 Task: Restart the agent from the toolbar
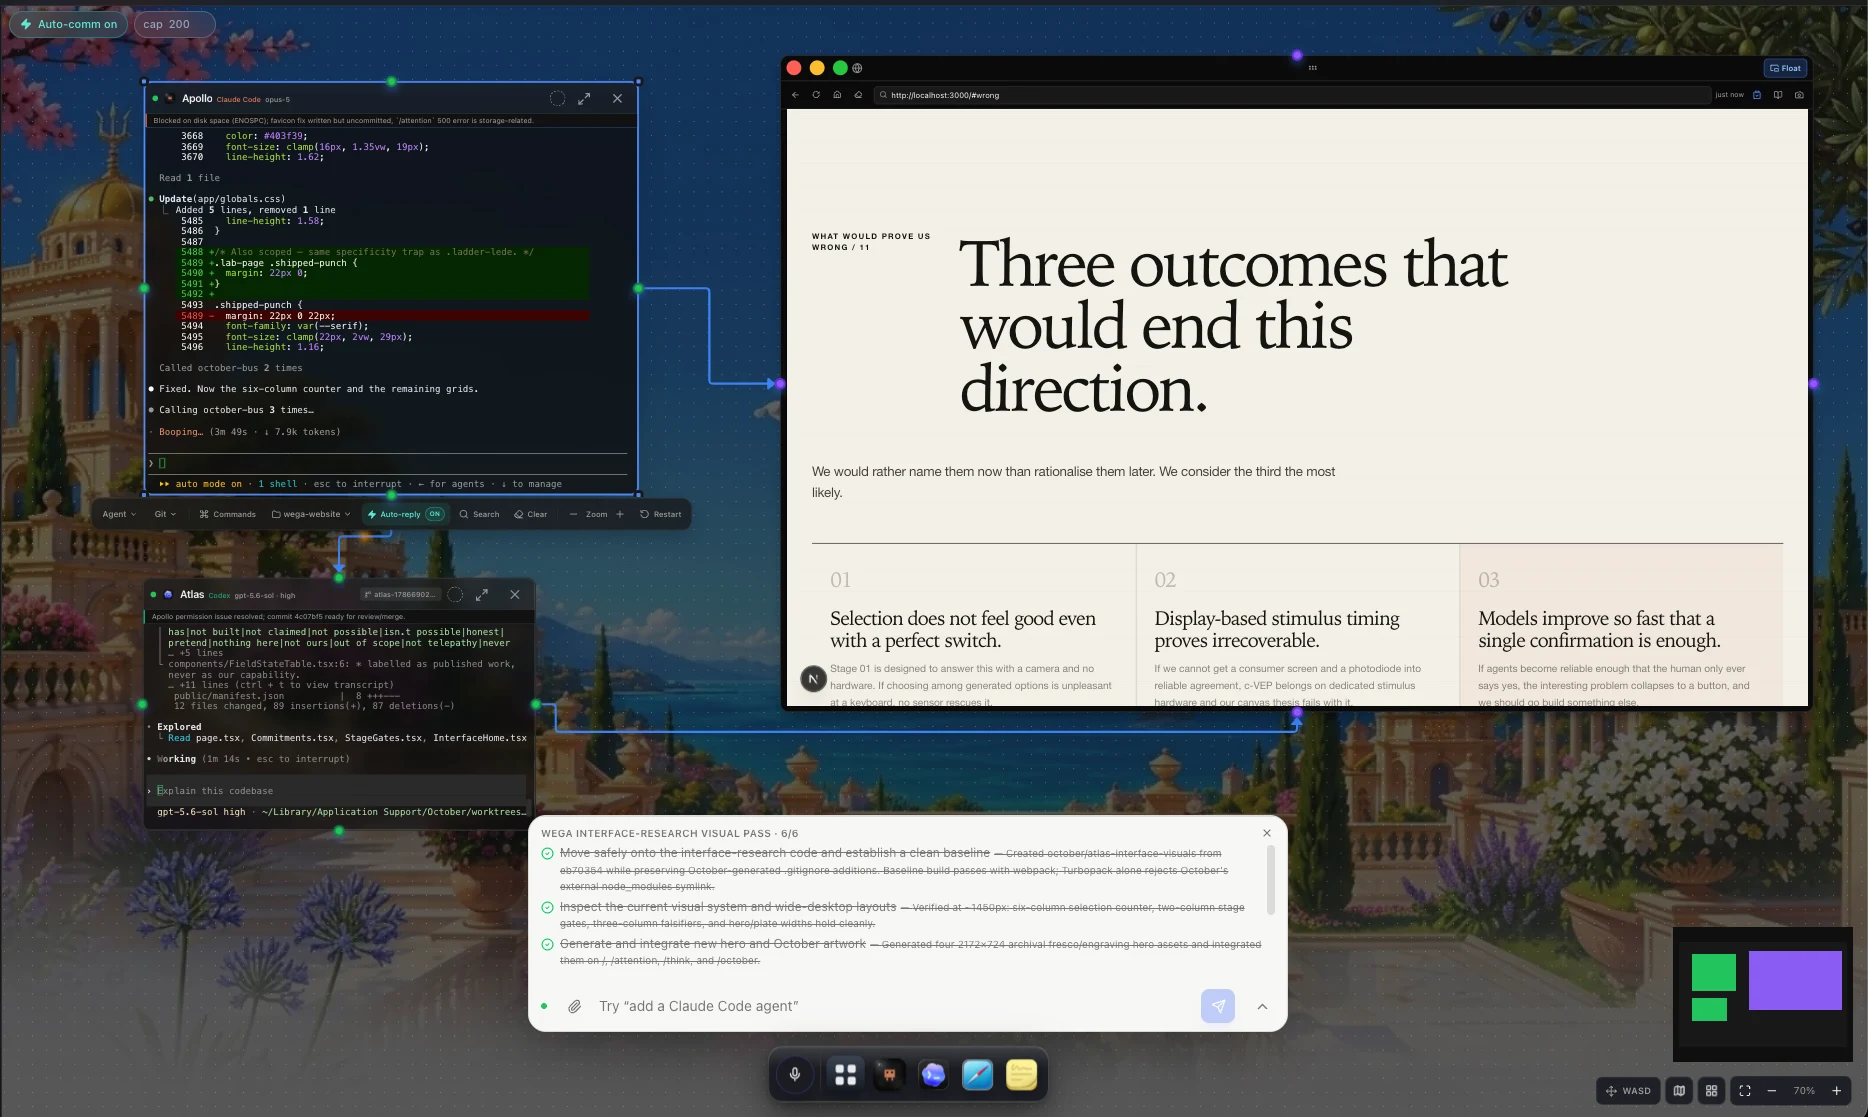tap(660, 514)
